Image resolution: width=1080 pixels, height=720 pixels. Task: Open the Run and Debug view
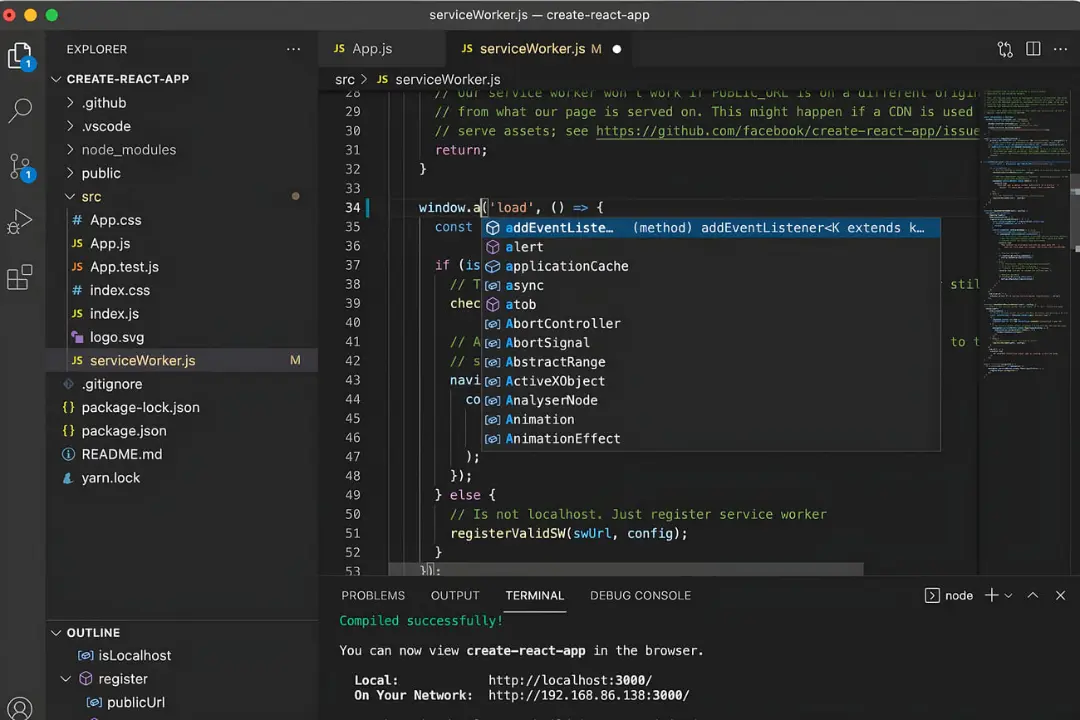pos(20,222)
